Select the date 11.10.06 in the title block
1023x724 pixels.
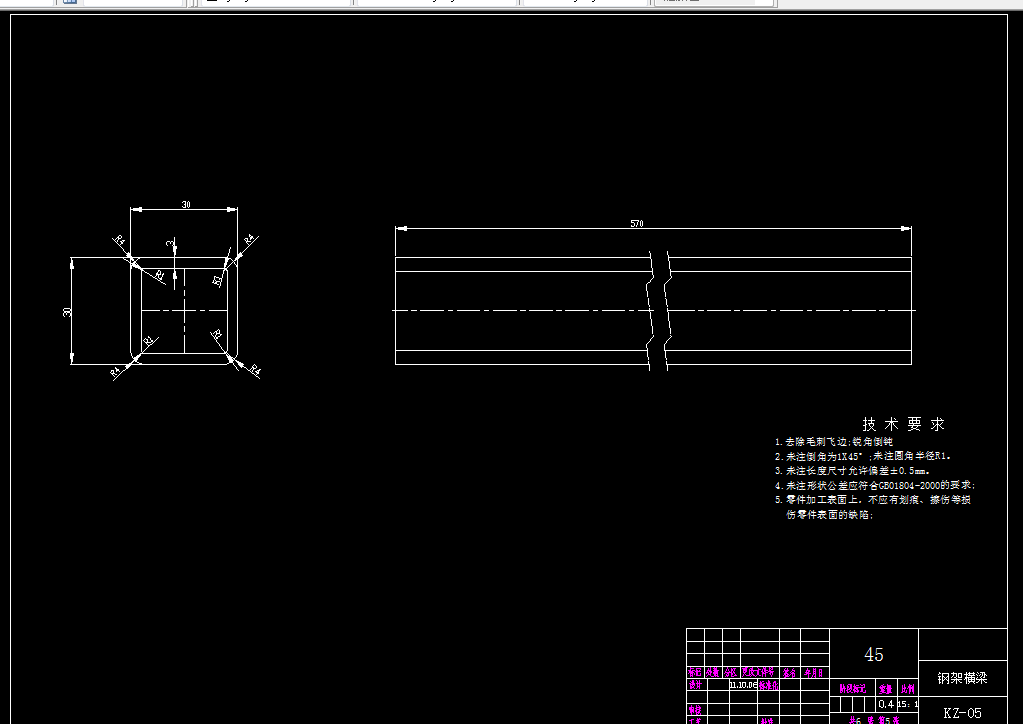(743, 685)
